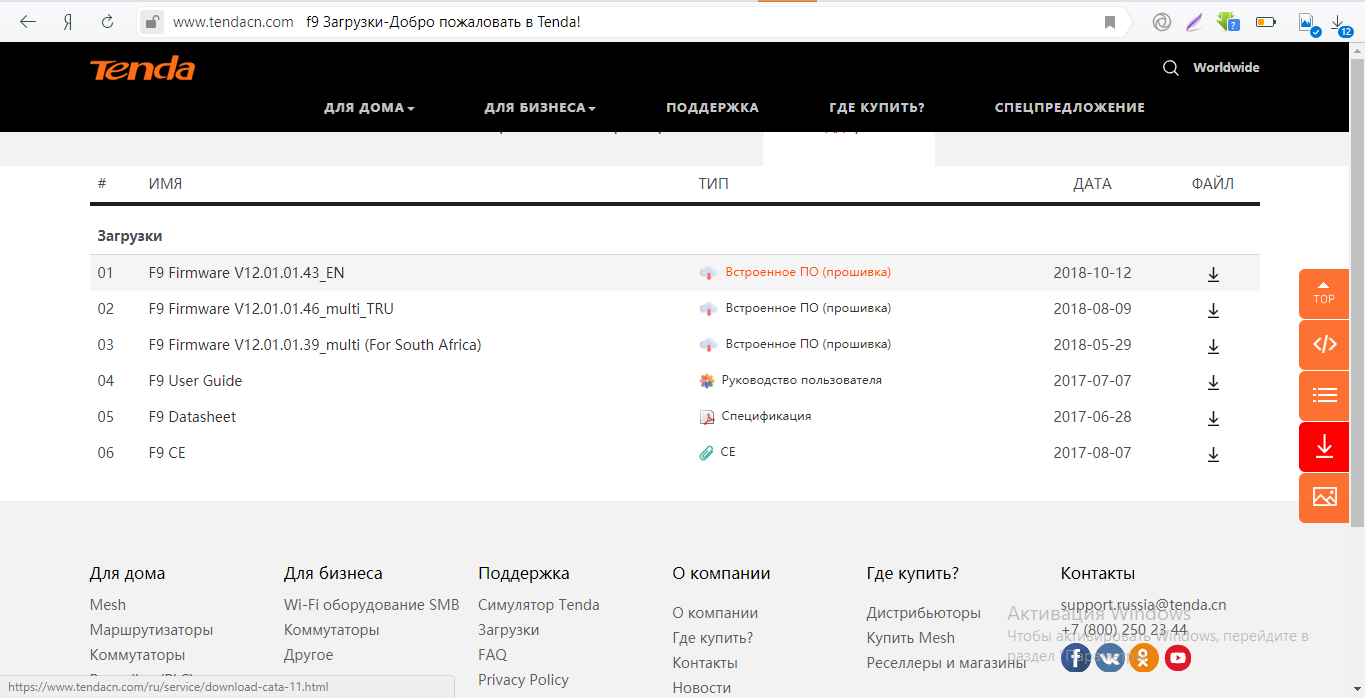
Task: Click the ТИП column header
Action: pos(713,184)
